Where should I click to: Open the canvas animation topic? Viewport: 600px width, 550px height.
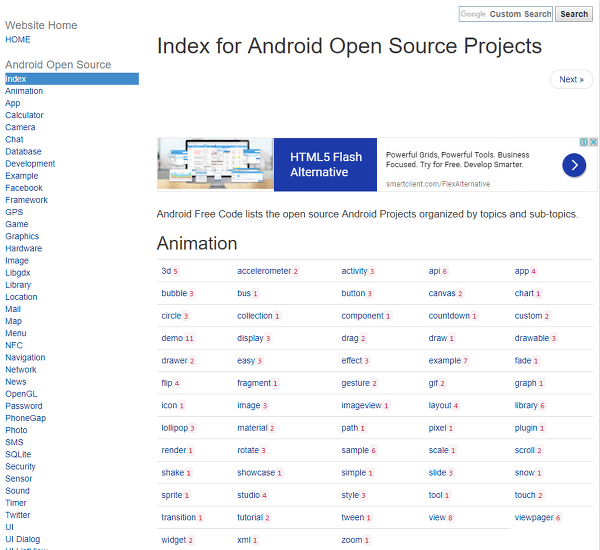click(x=442, y=293)
